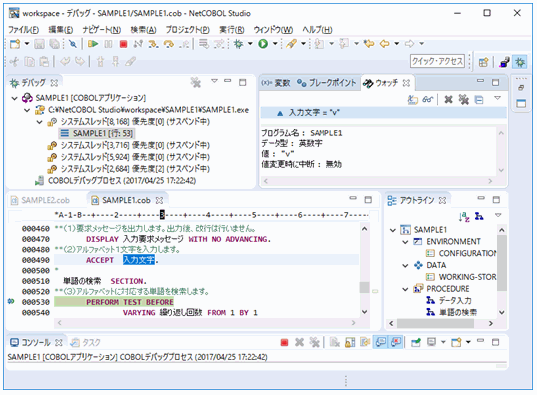Maximize the Console view
The height and width of the screenshot is (395, 537).
tap(496, 342)
